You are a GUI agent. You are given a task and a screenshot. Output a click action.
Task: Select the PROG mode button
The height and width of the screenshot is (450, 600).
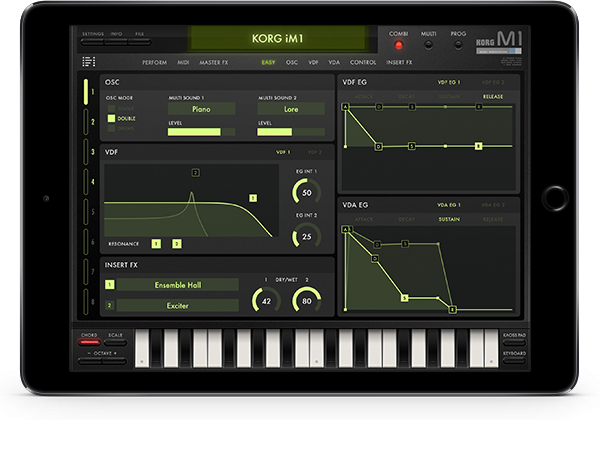[x=458, y=45]
